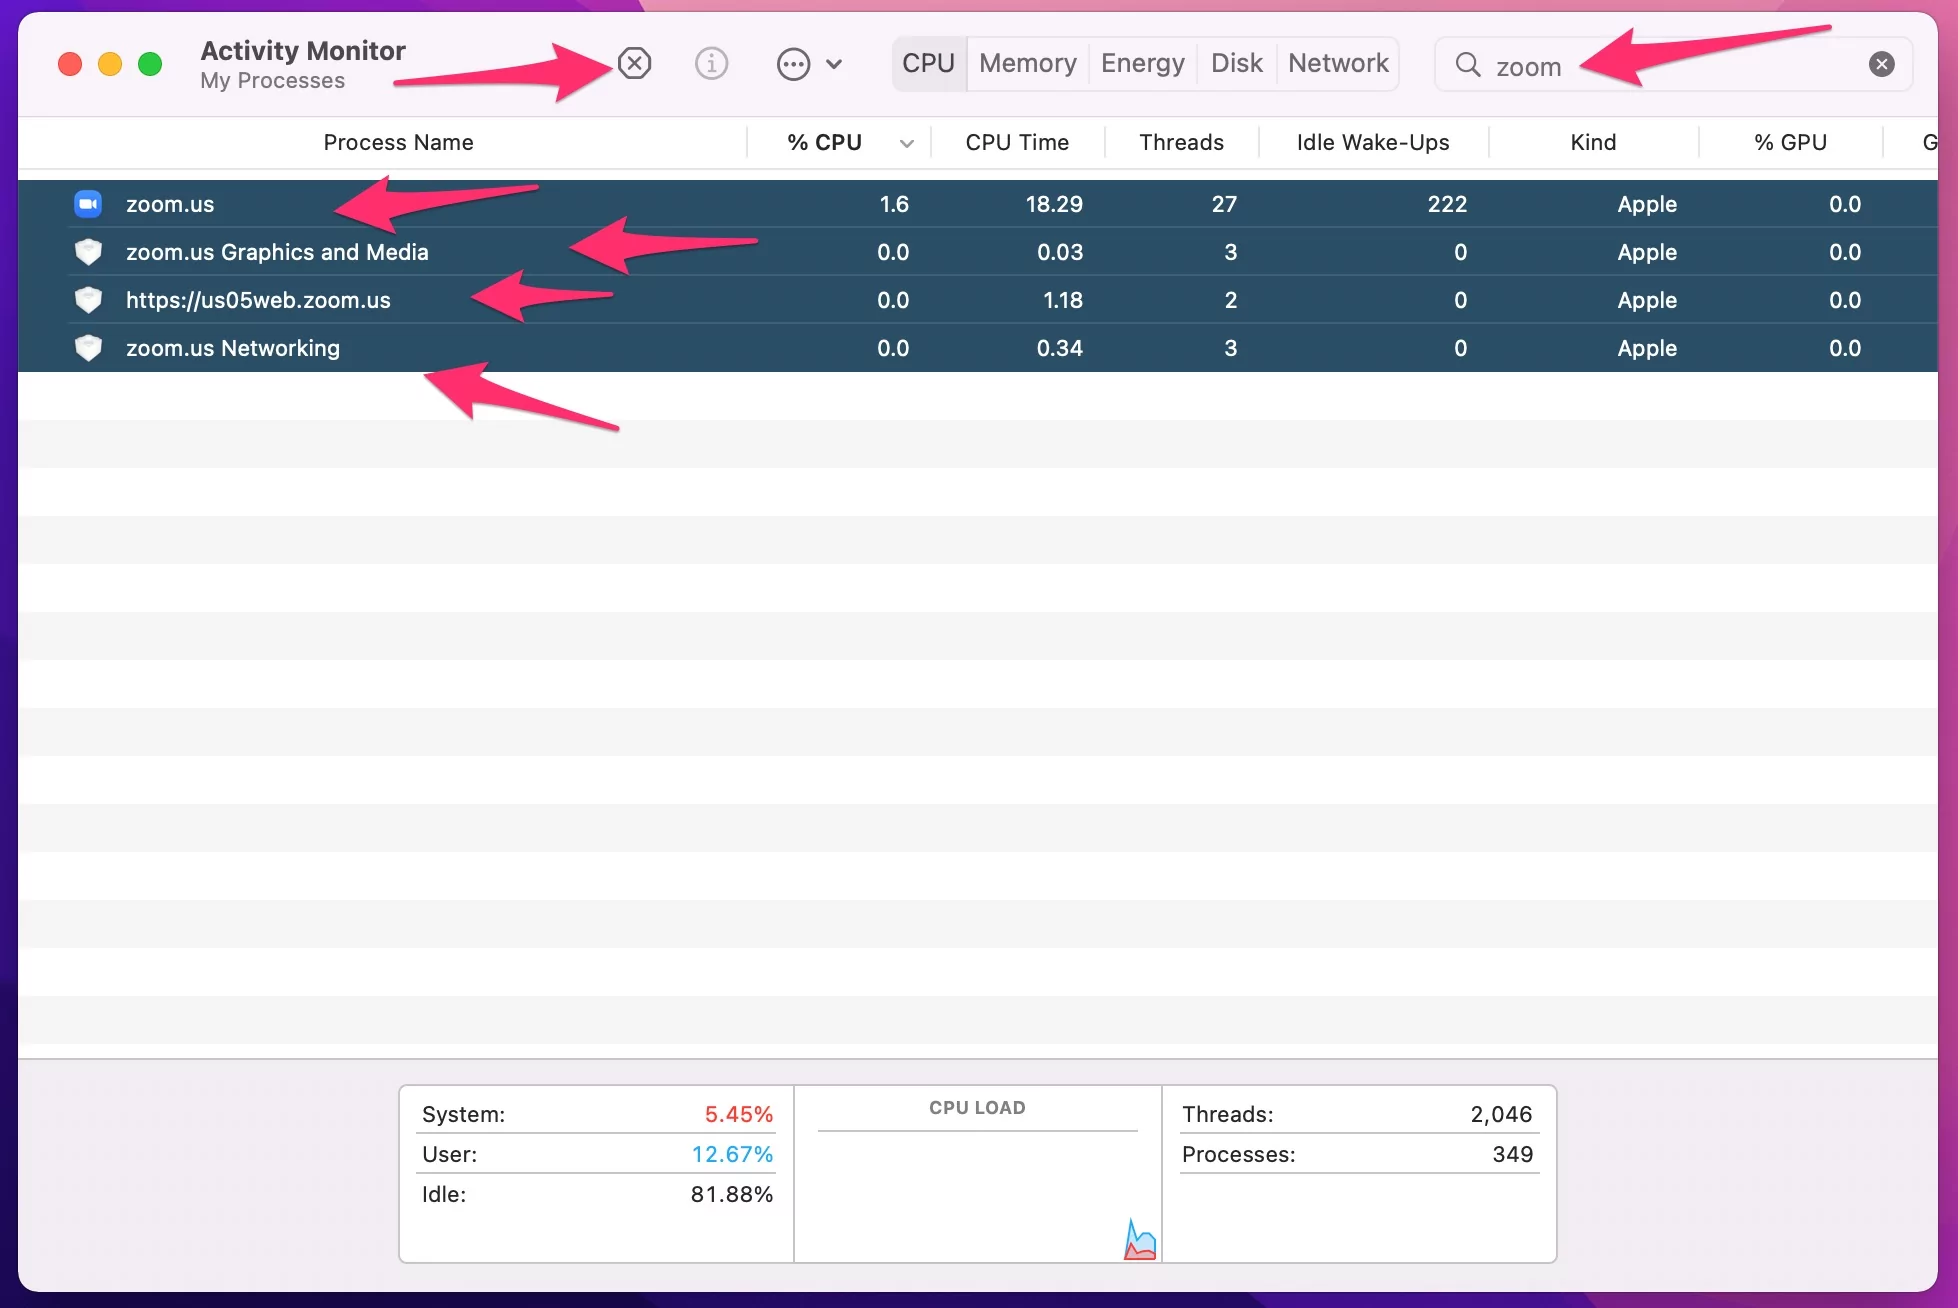Click shield icon beside zoom.us Networking
Image resolution: width=1958 pixels, height=1308 pixels.
[x=88, y=348]
